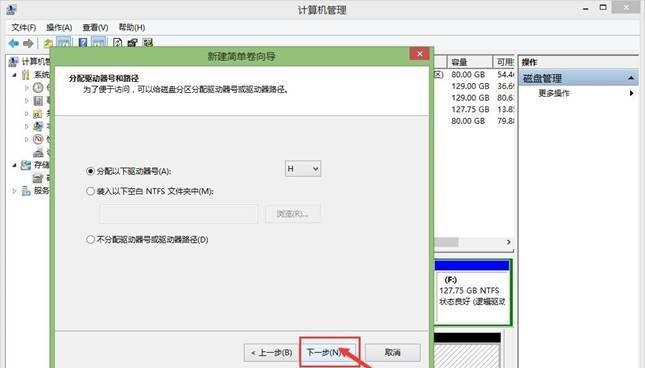Viewport: 645px width, 368px height.
Task: Click the Back arrow in the toolbar
Action: coord(14,43)
